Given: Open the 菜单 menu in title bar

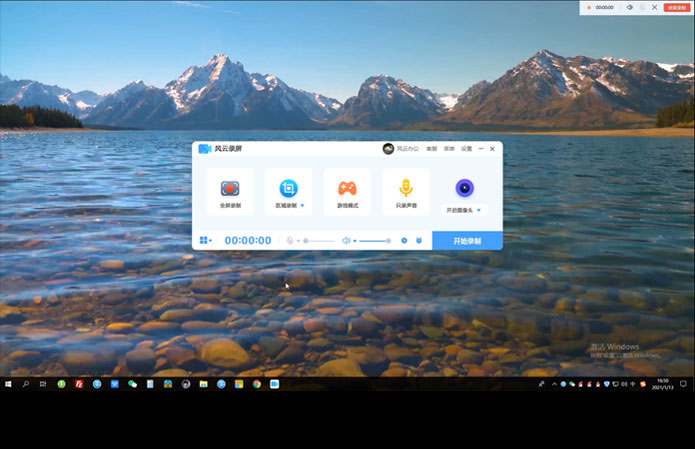Looking at the screenshot, I should click(x=449, y=149).
